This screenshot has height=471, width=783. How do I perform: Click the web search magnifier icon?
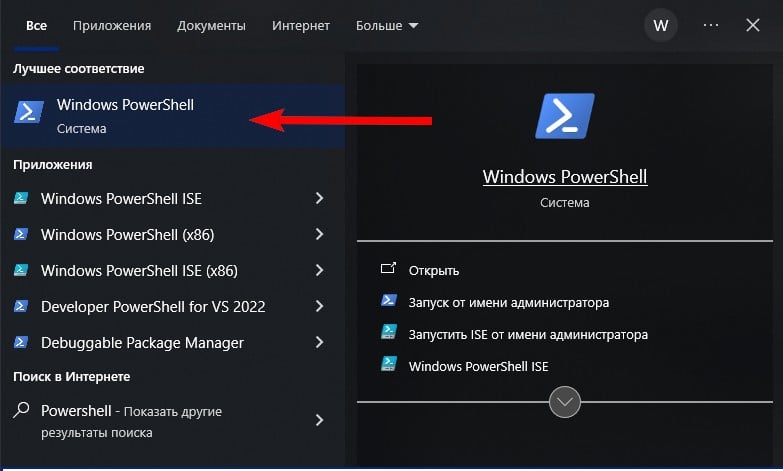(x=21, y=411)
